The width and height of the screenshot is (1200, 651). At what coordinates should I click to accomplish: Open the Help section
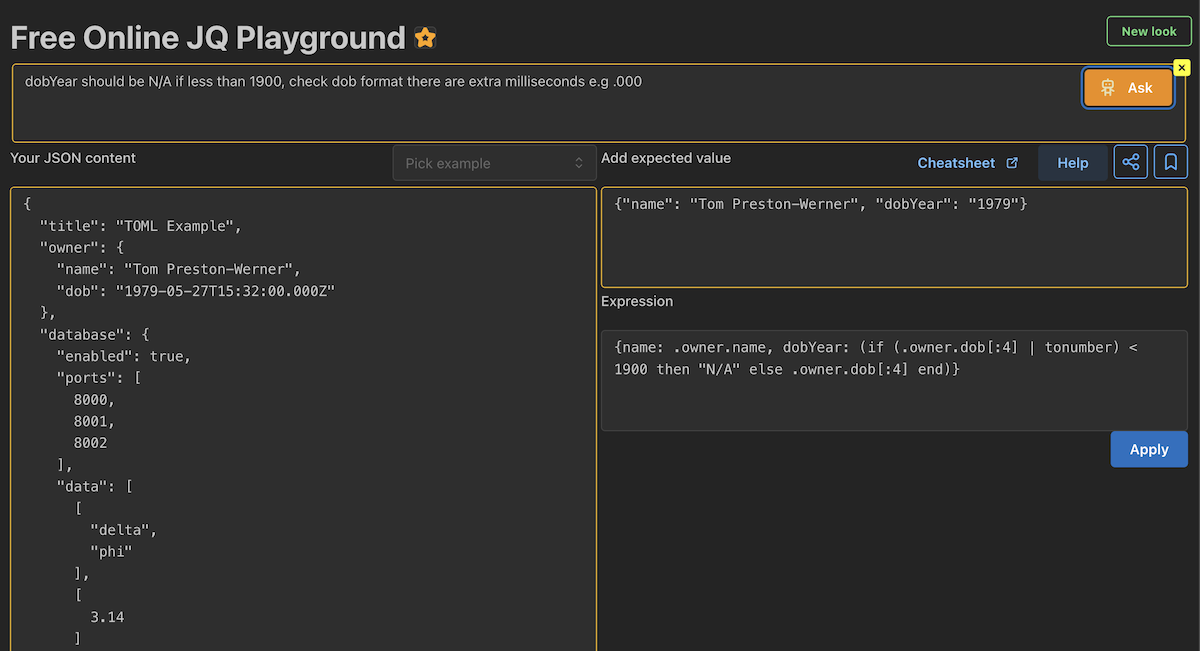pos(1072,163)
